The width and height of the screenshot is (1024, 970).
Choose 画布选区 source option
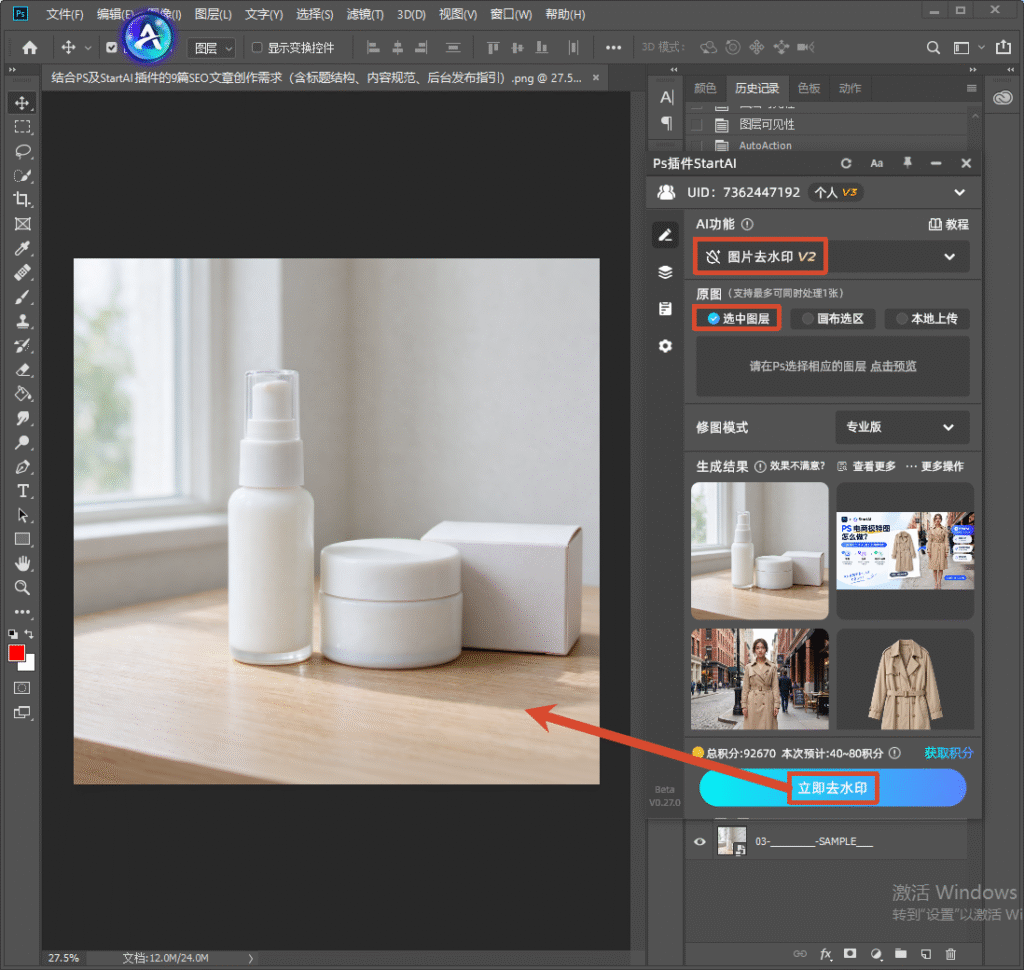(x=833, y=319)
